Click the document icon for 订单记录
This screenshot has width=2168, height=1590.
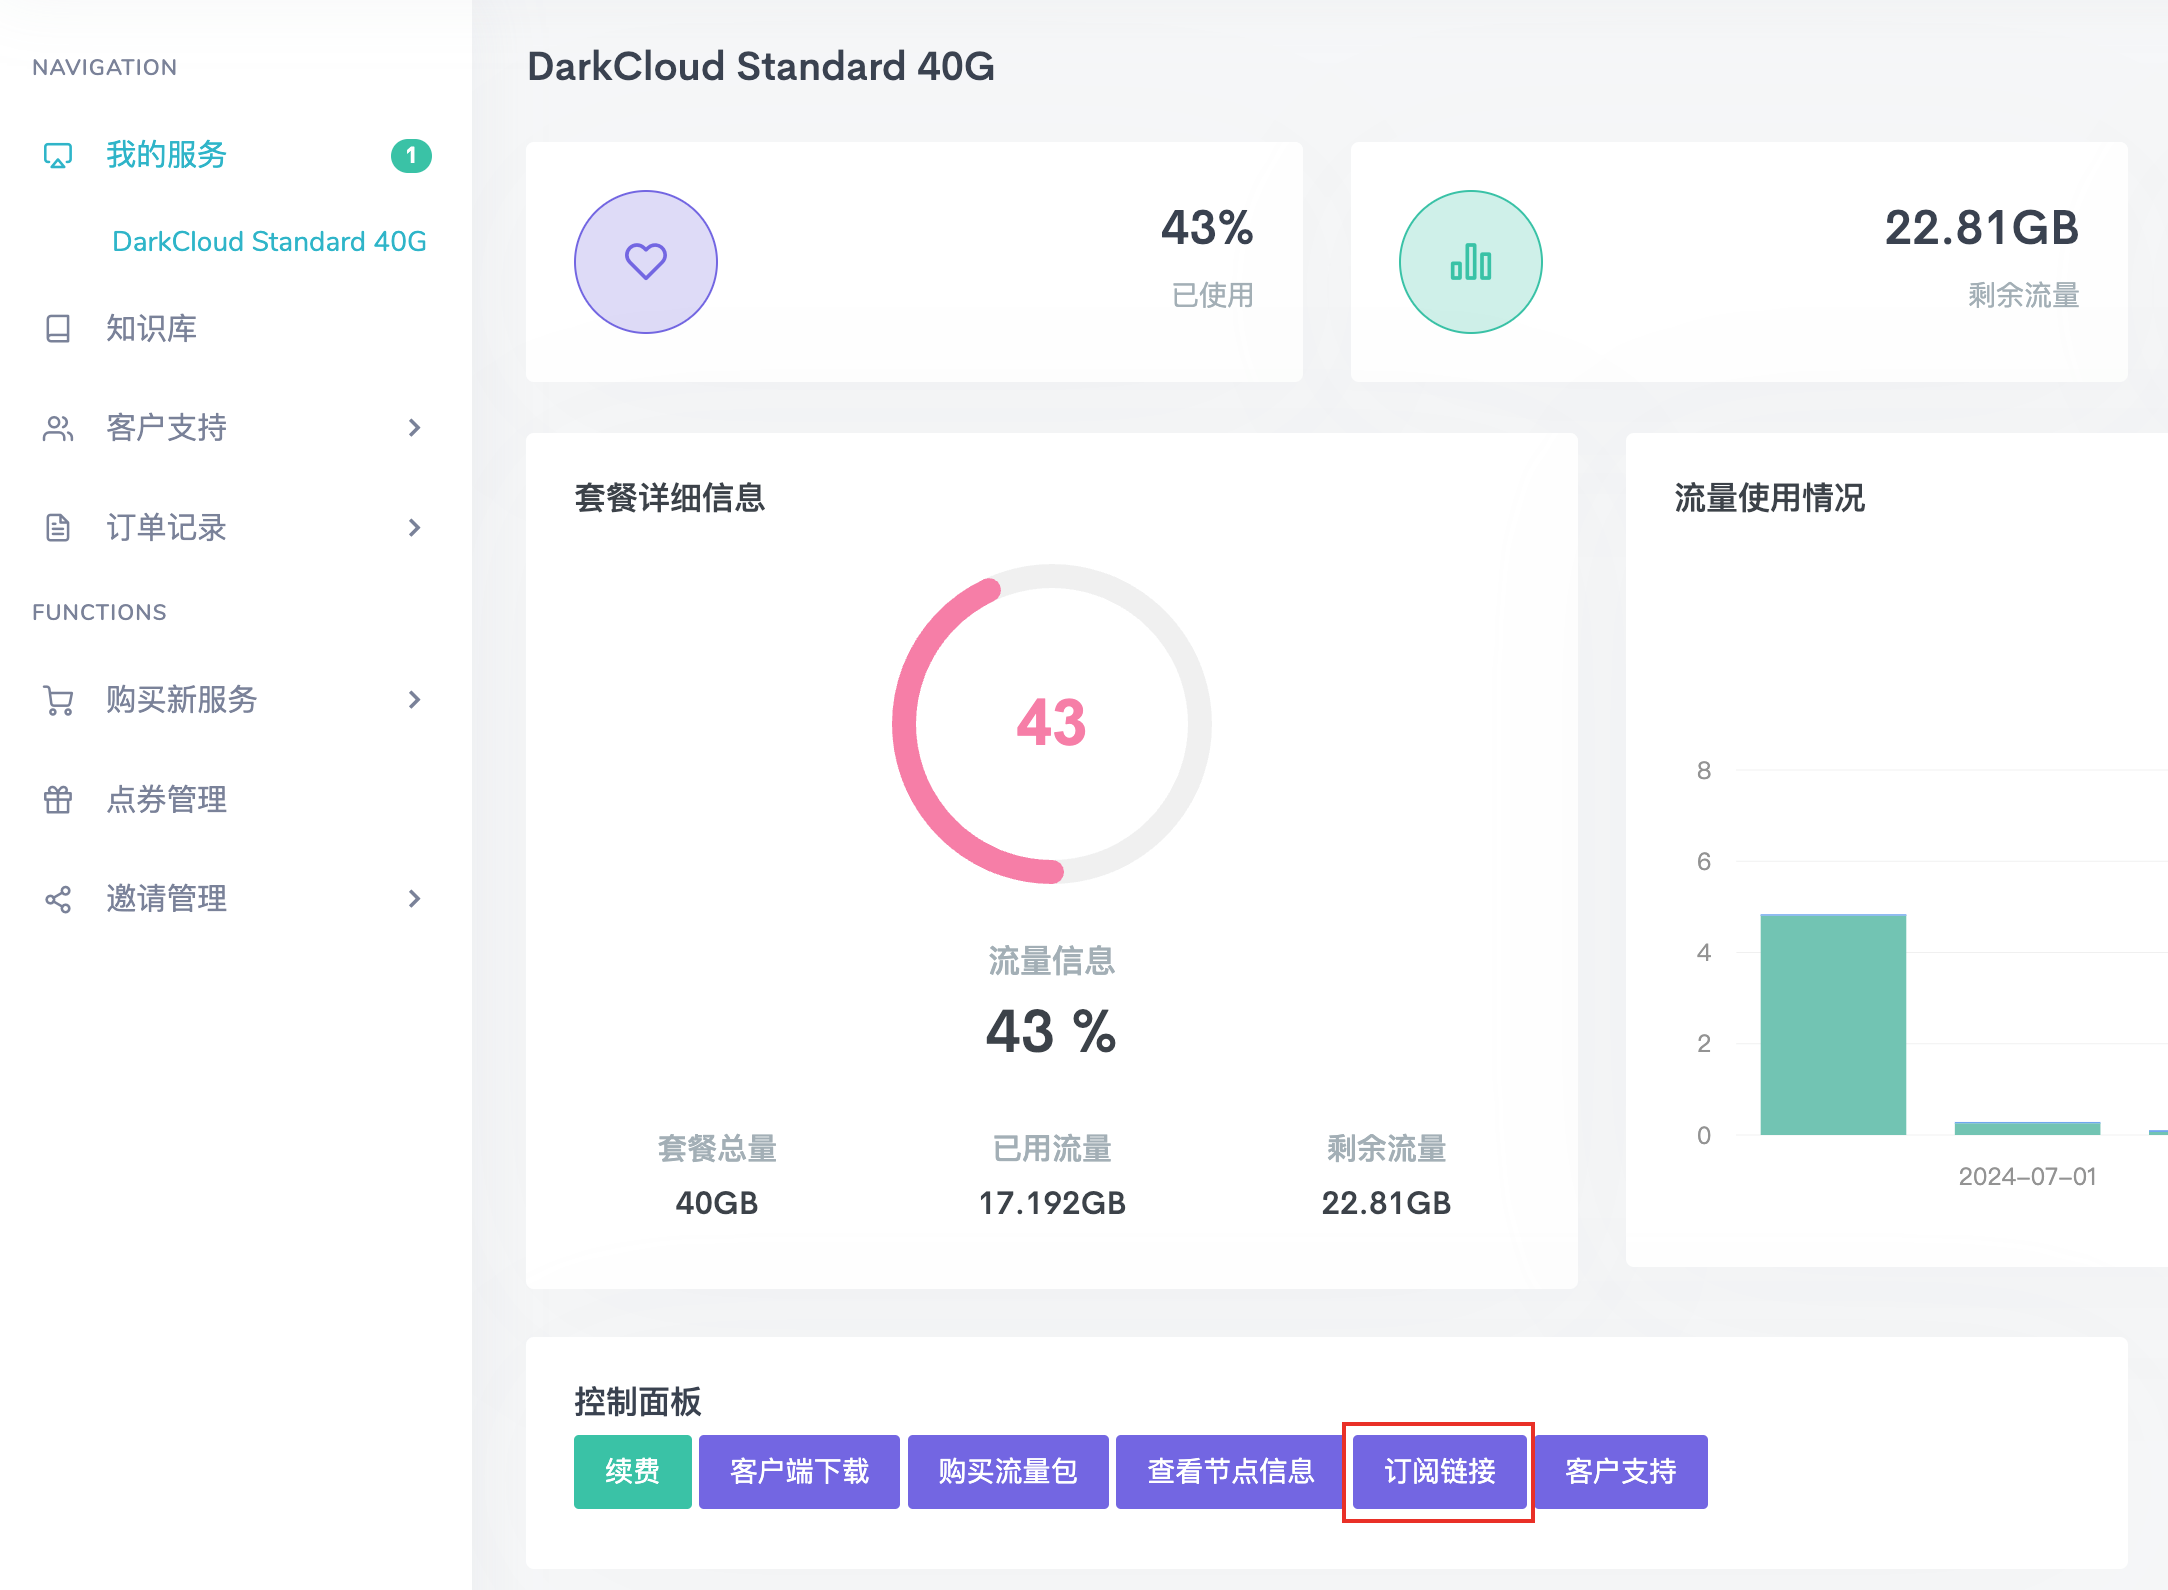(58, 528)
